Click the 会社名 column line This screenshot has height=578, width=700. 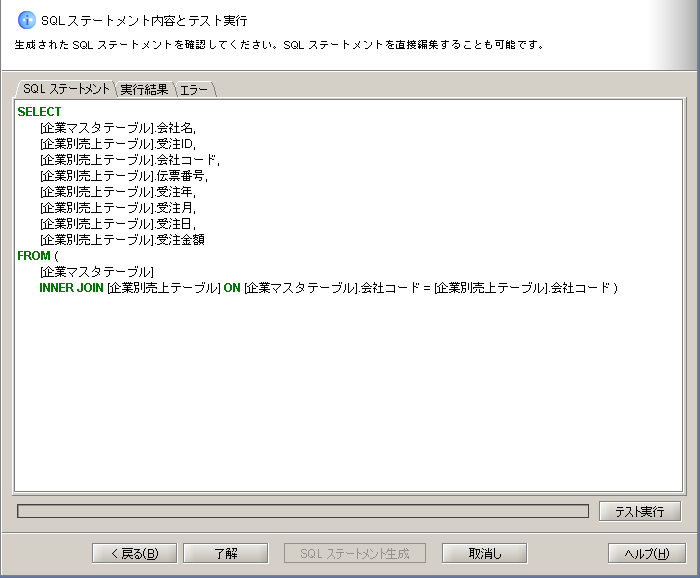118,128
